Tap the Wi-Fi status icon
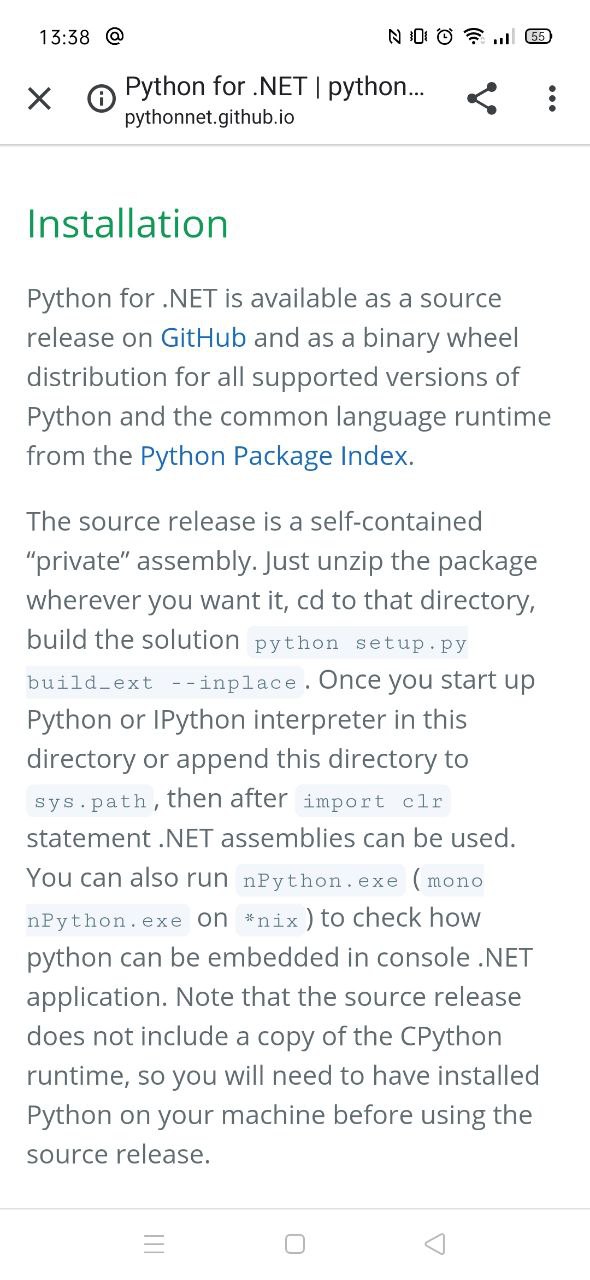This screenshot has width=590, height=1280. pyautogui.click(x=474, y=37)
